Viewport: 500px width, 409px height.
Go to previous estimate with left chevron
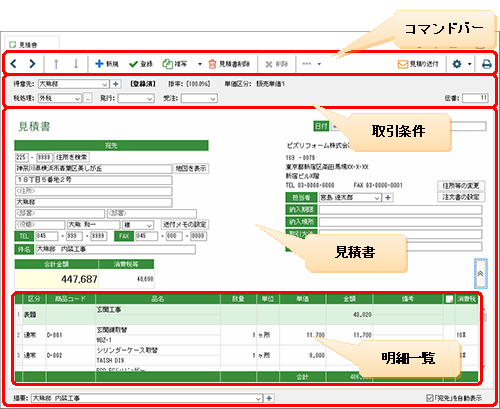(x=13, y=63)
